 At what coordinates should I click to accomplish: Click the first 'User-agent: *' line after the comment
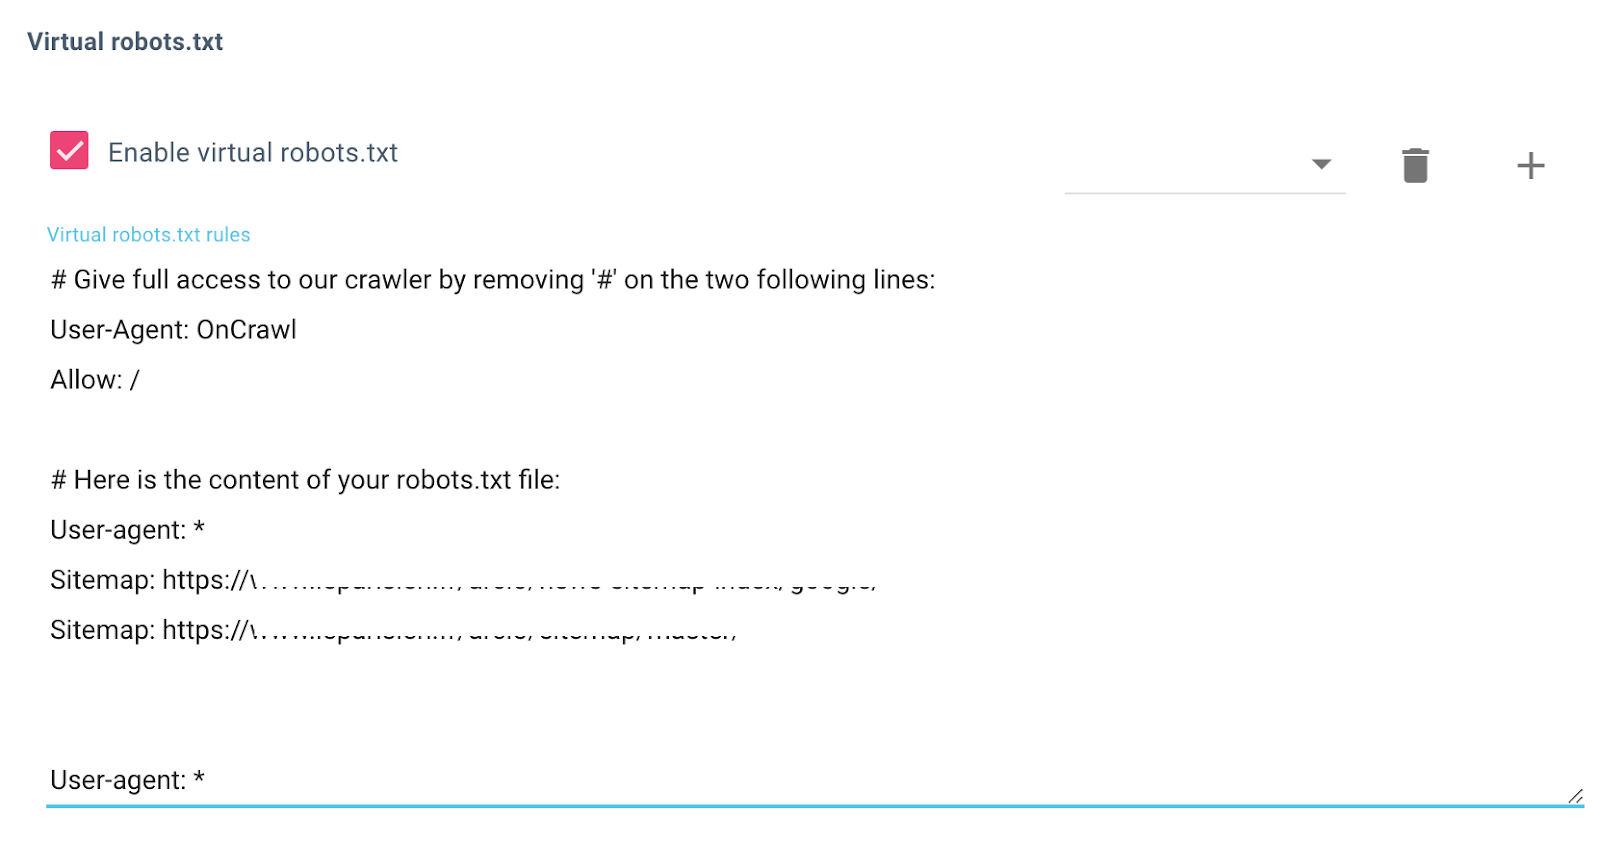tap(127, 529)
